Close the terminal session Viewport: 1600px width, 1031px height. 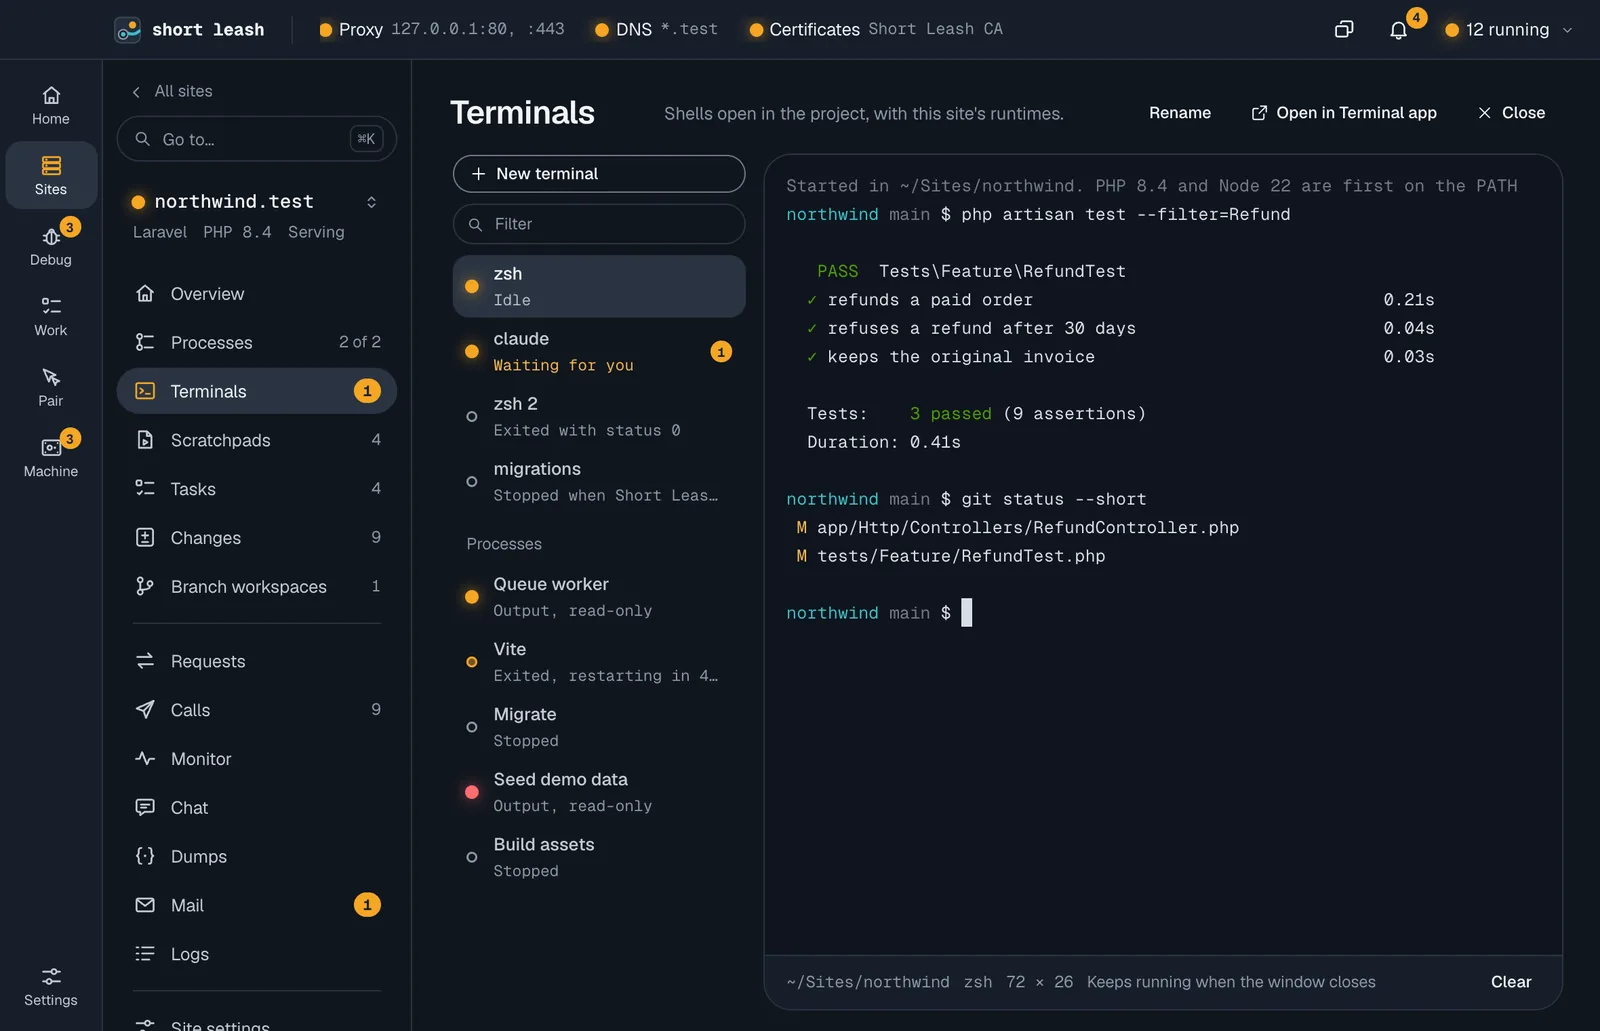[x=1511, y=113]
